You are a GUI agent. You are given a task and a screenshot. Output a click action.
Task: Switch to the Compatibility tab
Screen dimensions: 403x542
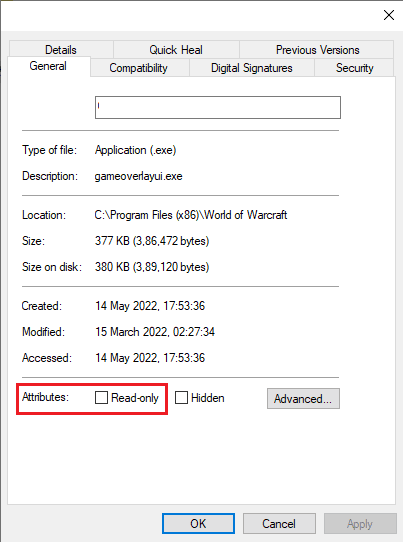point(139,68)
